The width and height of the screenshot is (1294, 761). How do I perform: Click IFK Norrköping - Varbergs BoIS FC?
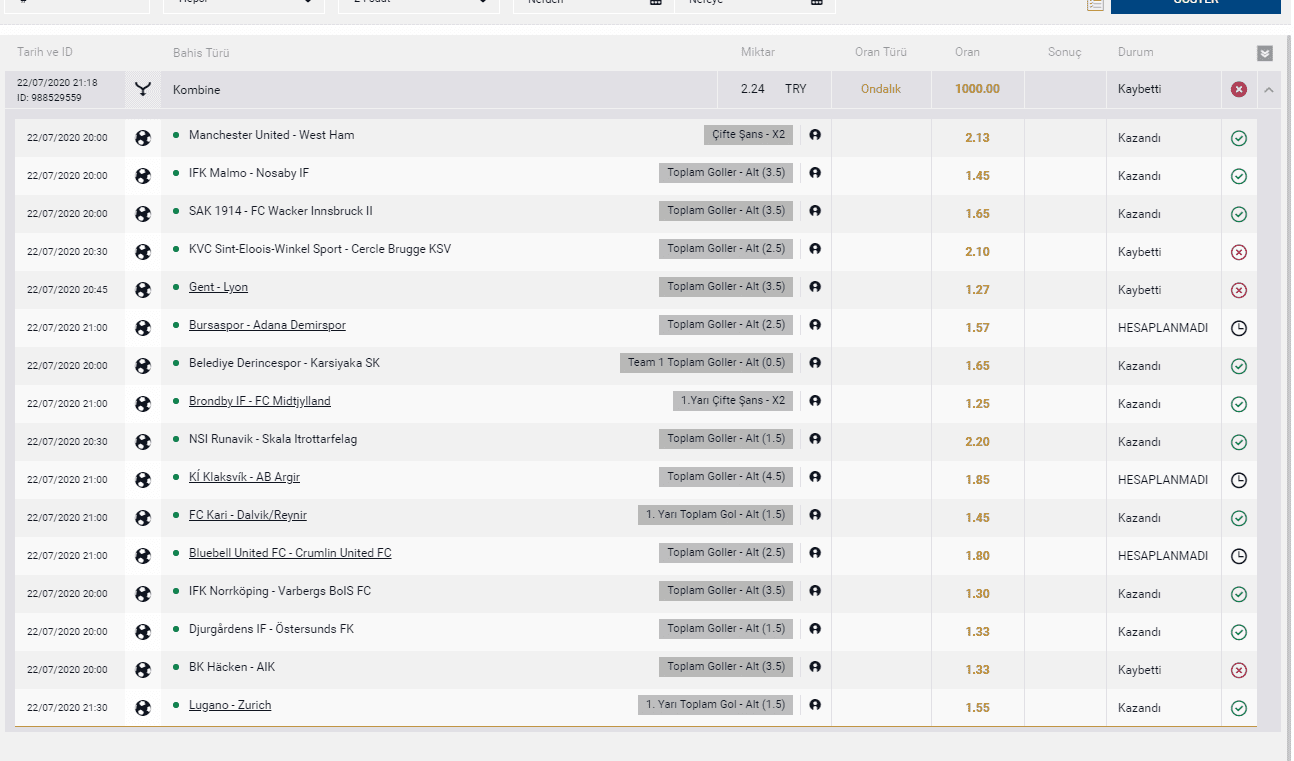[280, 591]
